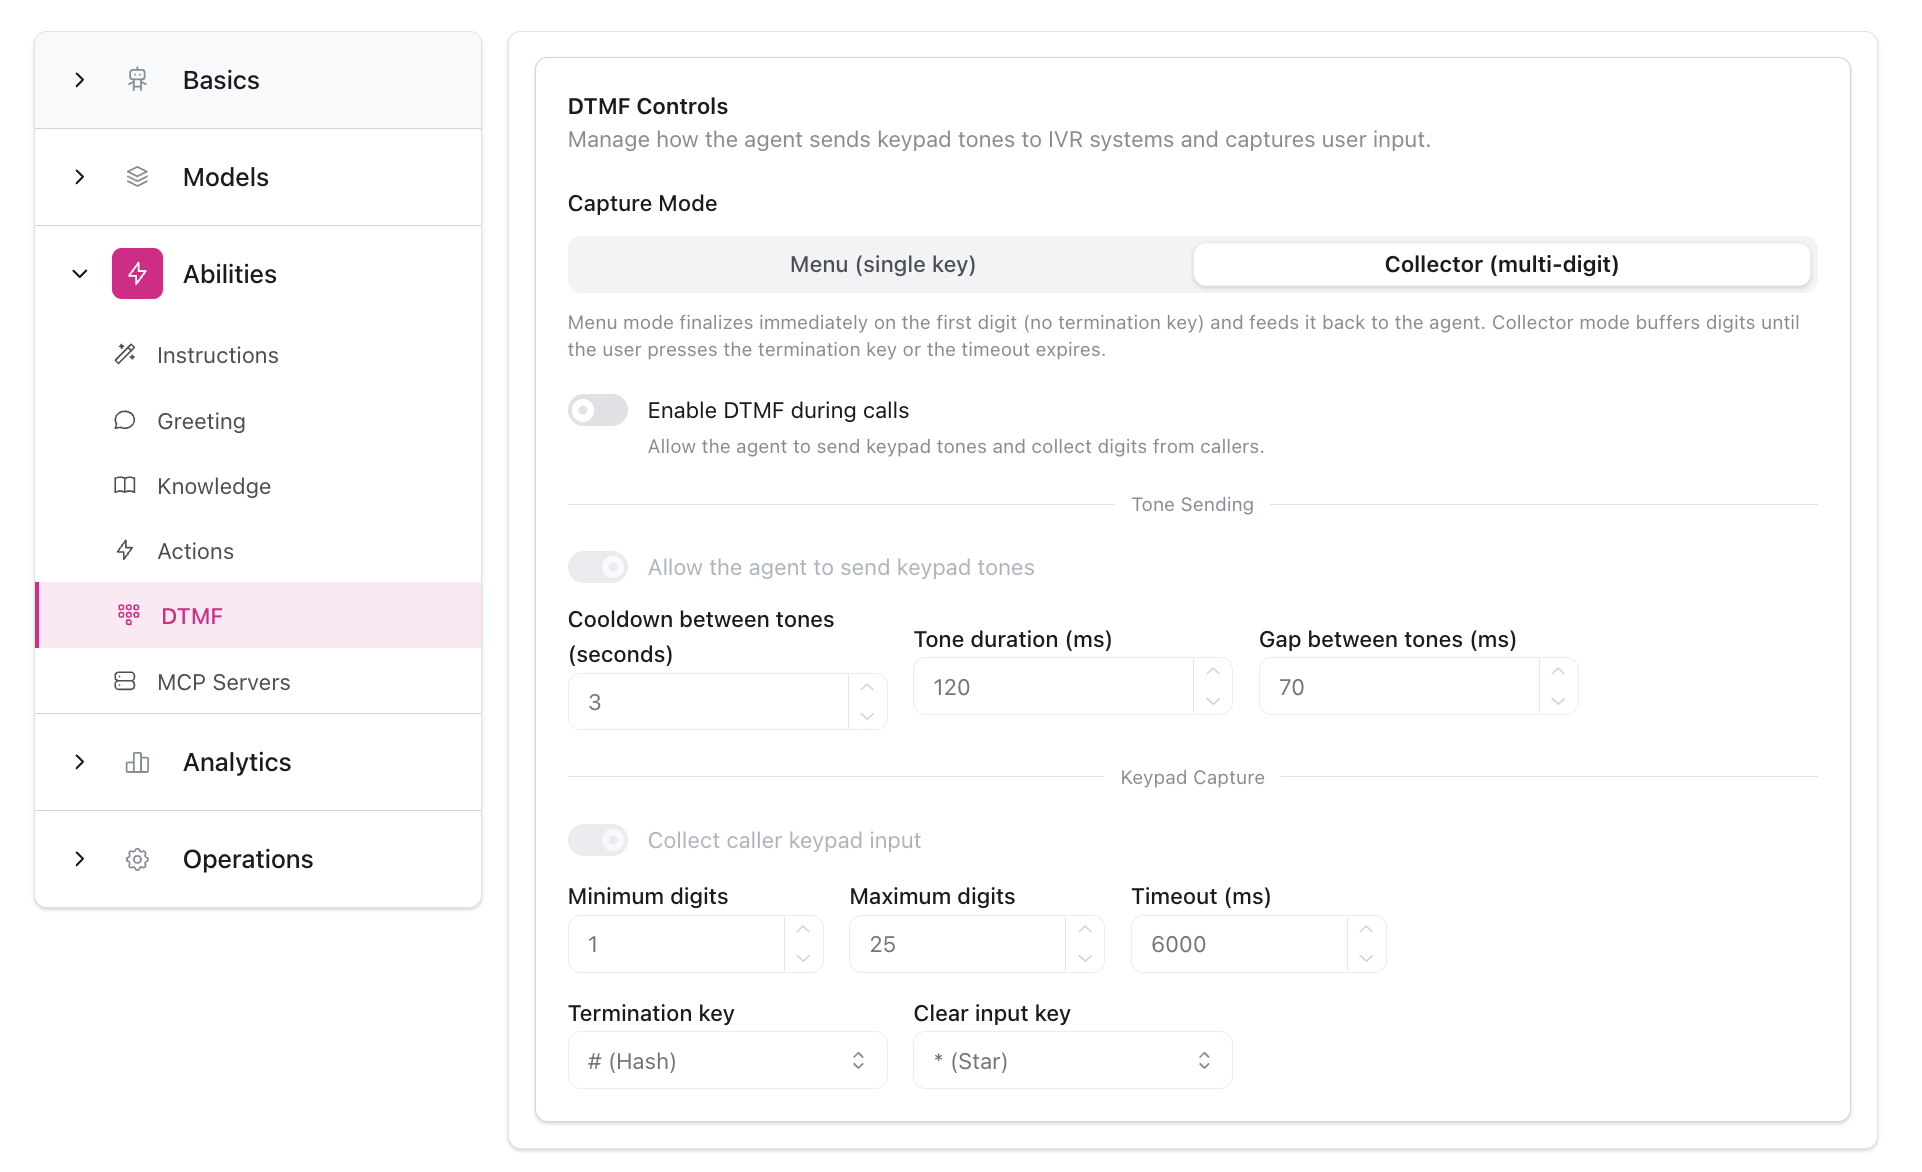Increment the Tone duration value
This screenshot has width=1922, height=1172.
click(1213, 672)
